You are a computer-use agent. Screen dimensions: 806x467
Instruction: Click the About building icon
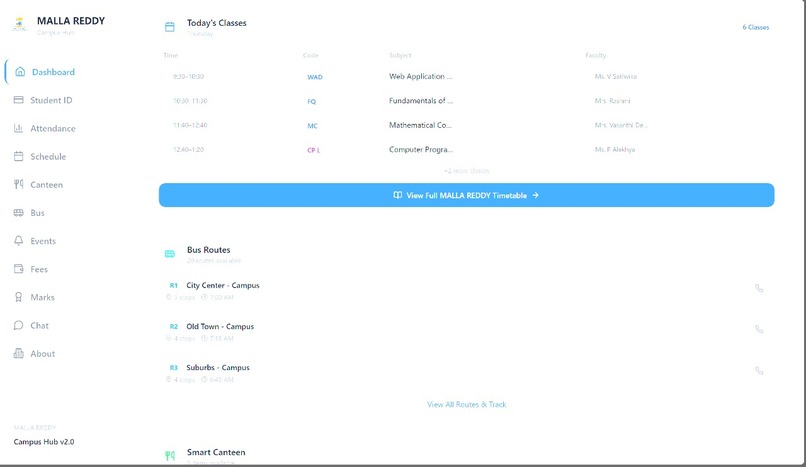pos(19,353)
